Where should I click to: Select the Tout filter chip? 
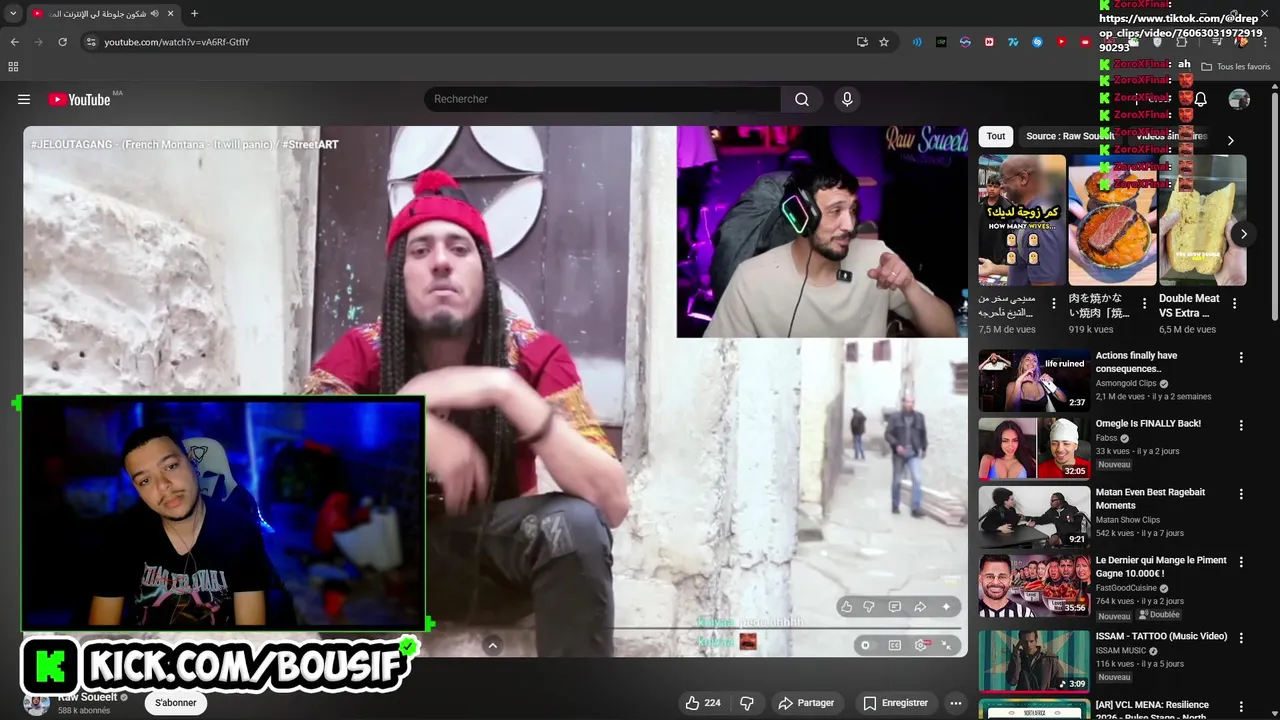[x=996, y=136]
